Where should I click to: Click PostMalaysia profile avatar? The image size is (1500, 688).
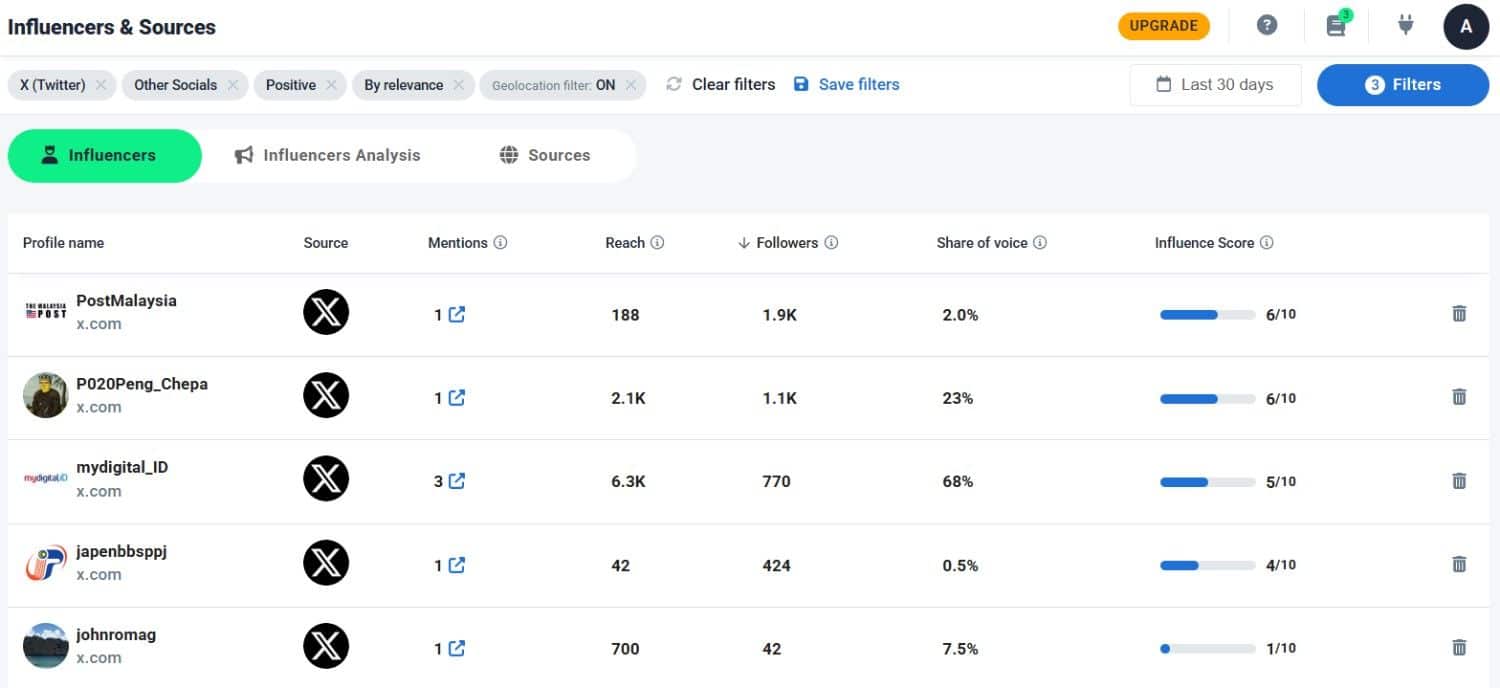[x=46, y=312]
